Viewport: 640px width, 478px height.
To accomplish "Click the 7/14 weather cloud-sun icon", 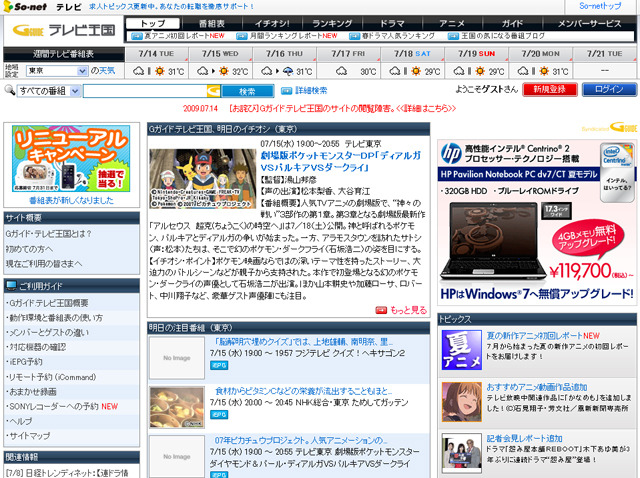I will click(149, 71).
